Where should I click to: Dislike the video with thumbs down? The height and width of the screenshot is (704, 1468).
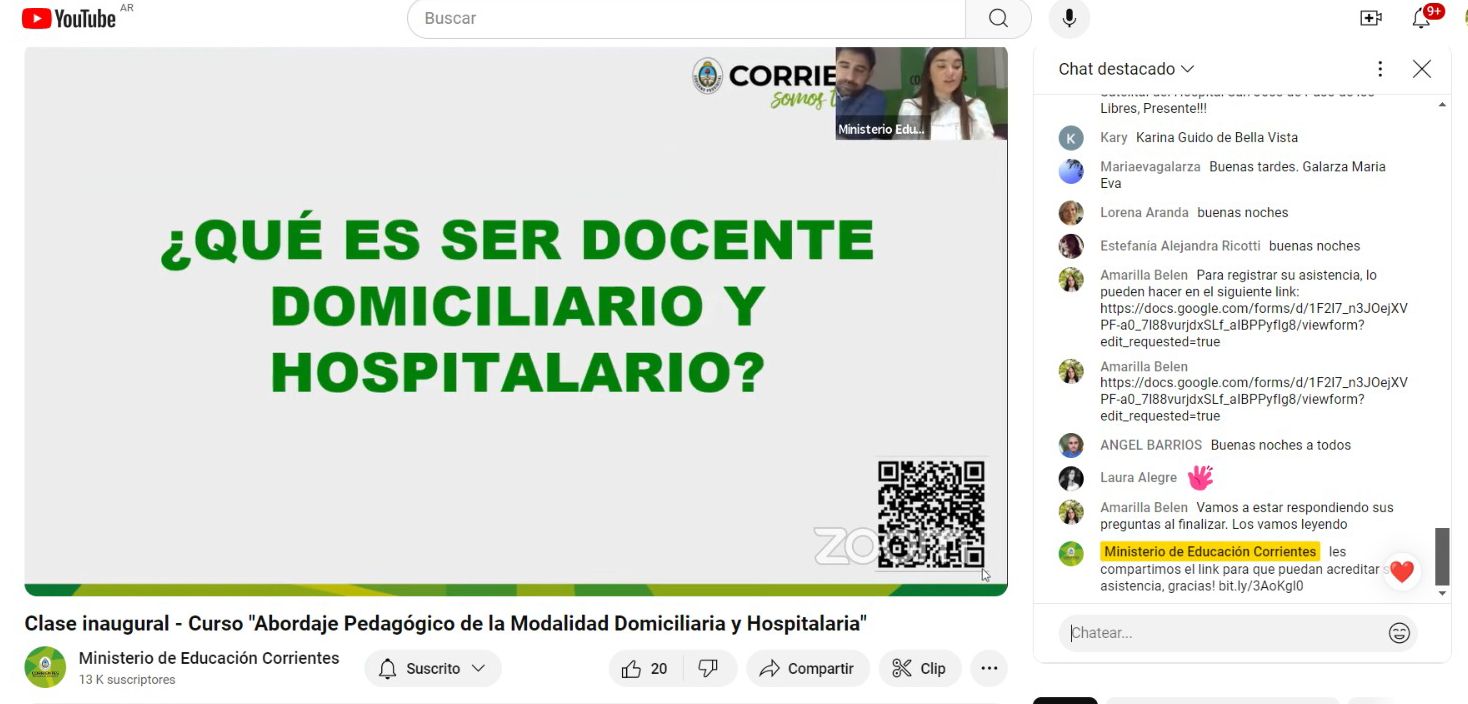pos(708,669)
